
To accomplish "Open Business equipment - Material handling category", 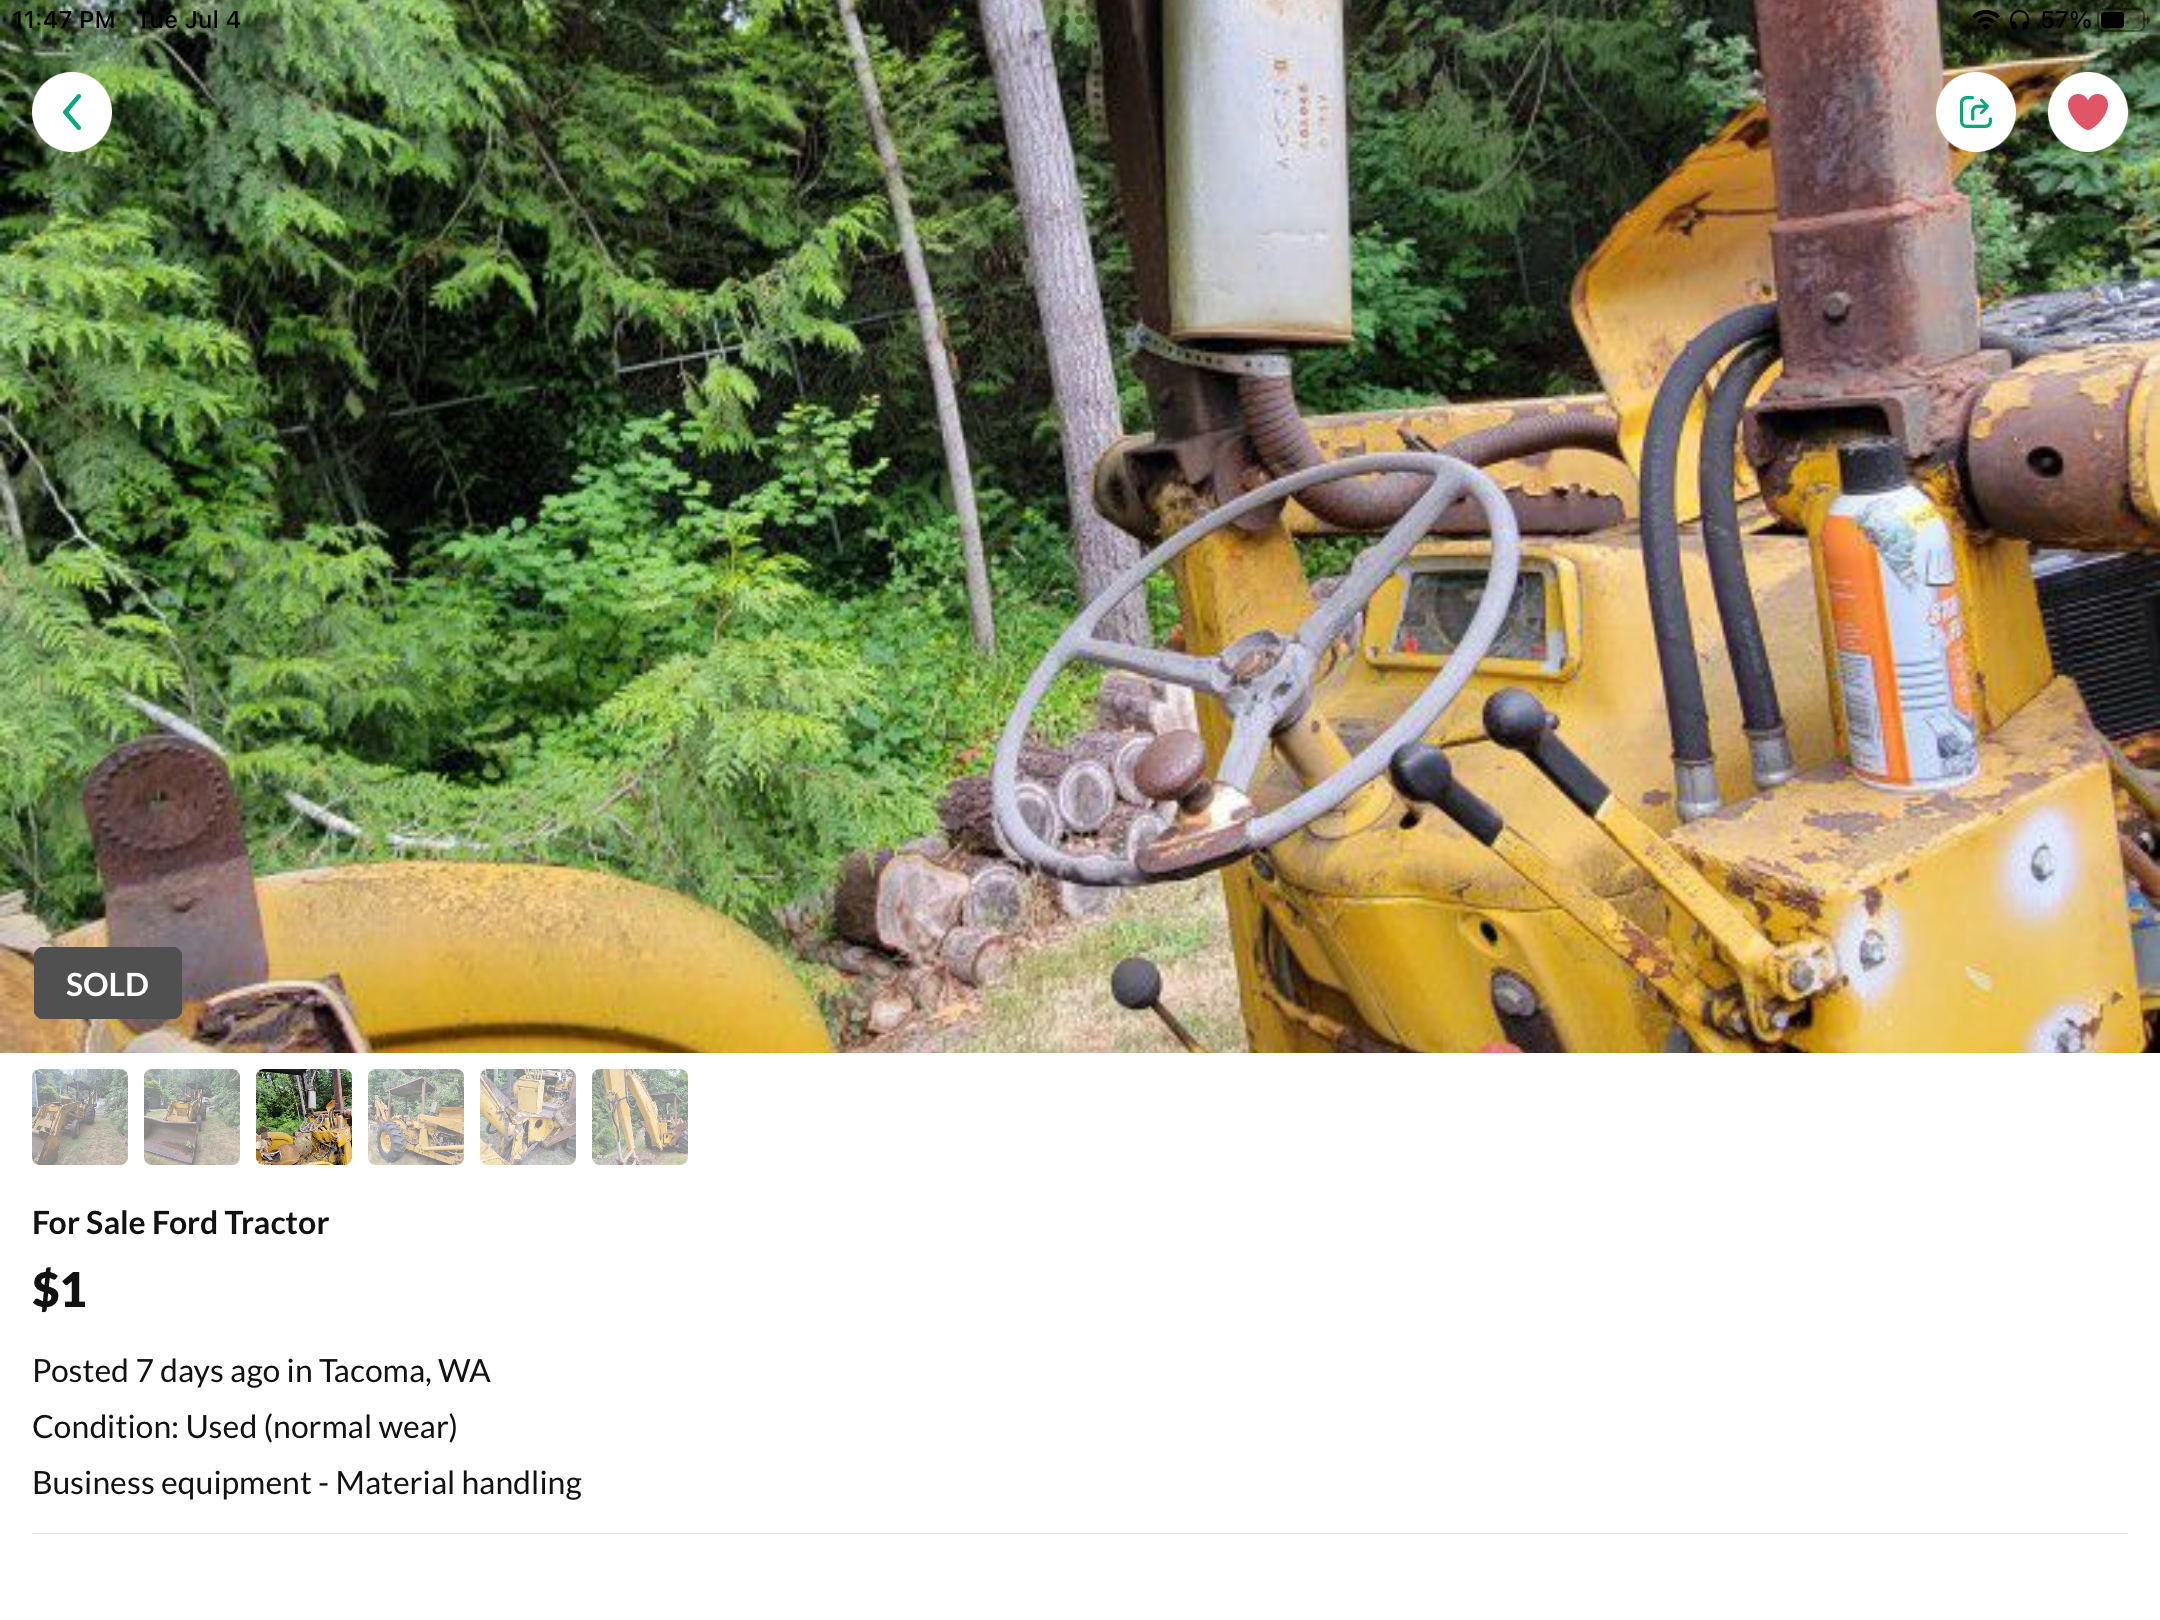I will pyautogui.click(x=307, y=1483).
